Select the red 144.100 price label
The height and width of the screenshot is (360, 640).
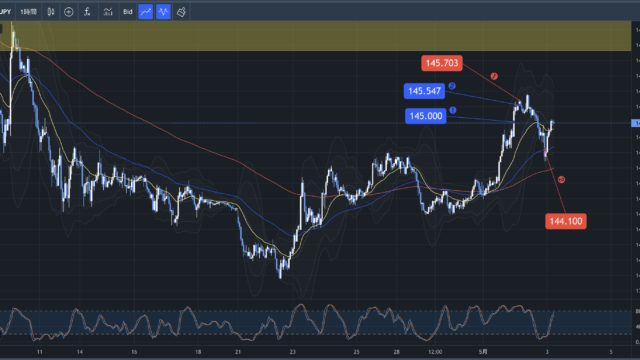point(566,221)
